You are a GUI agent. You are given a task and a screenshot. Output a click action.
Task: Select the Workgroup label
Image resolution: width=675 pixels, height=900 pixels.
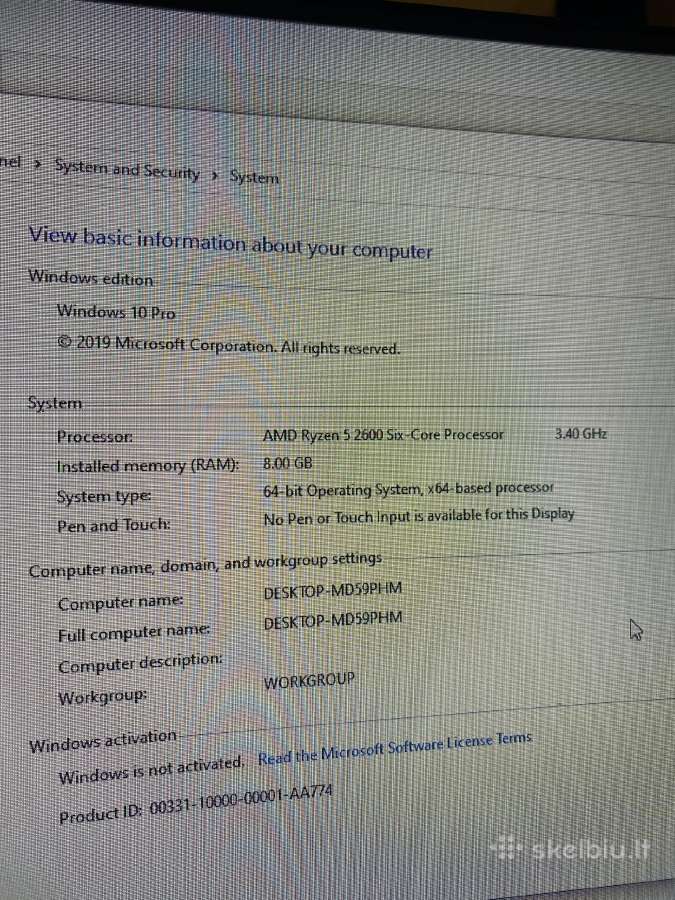pos(102,697)
